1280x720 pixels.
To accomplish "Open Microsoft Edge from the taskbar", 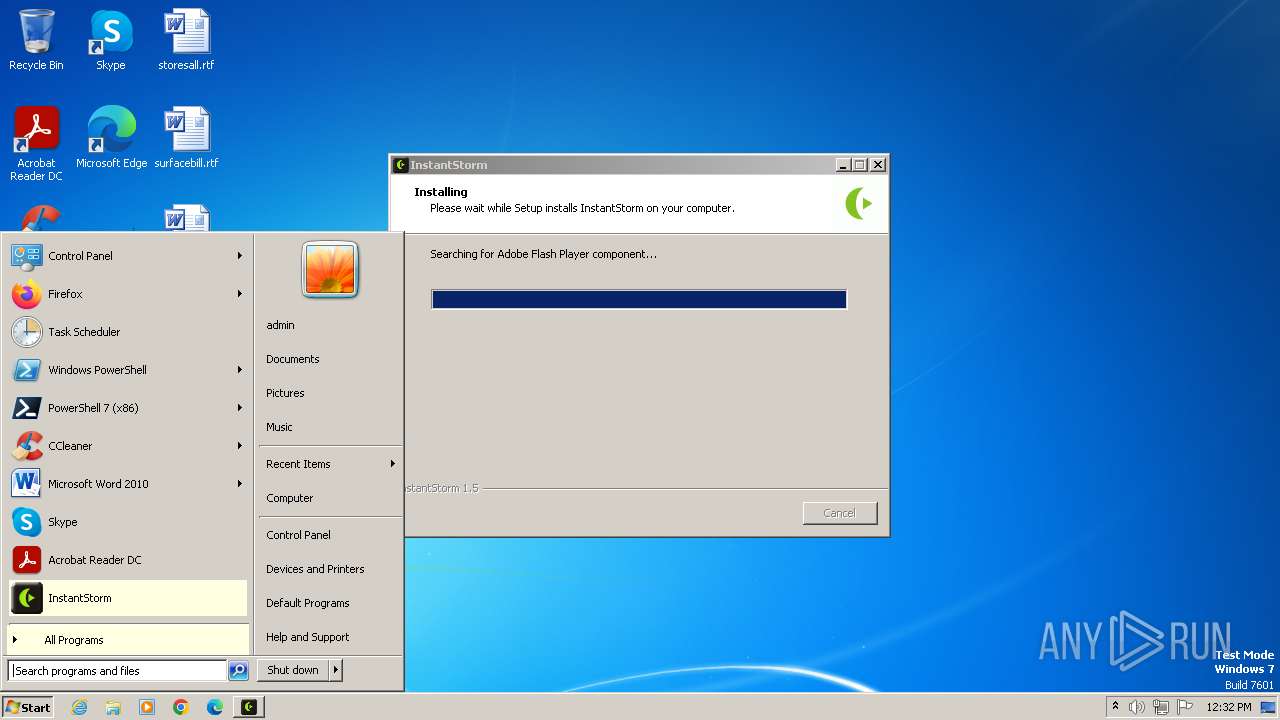I will click(x=215, y=707).
